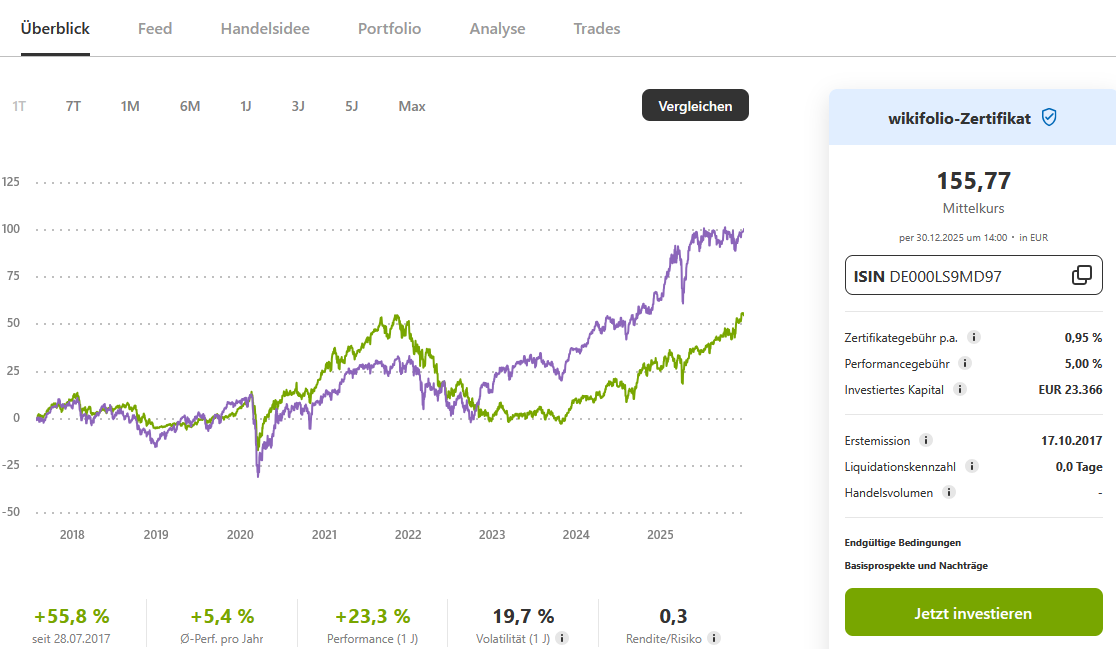Click the wikifolio-Zertifikat shield badge icon
Viewport: 1116px width, 649px height.
click(x=1049, y=118)
